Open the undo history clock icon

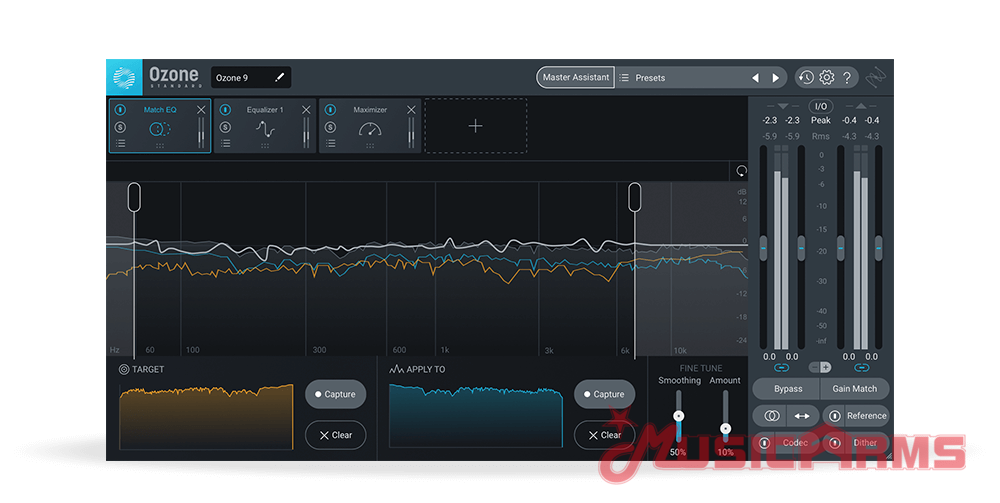(806, 78)
